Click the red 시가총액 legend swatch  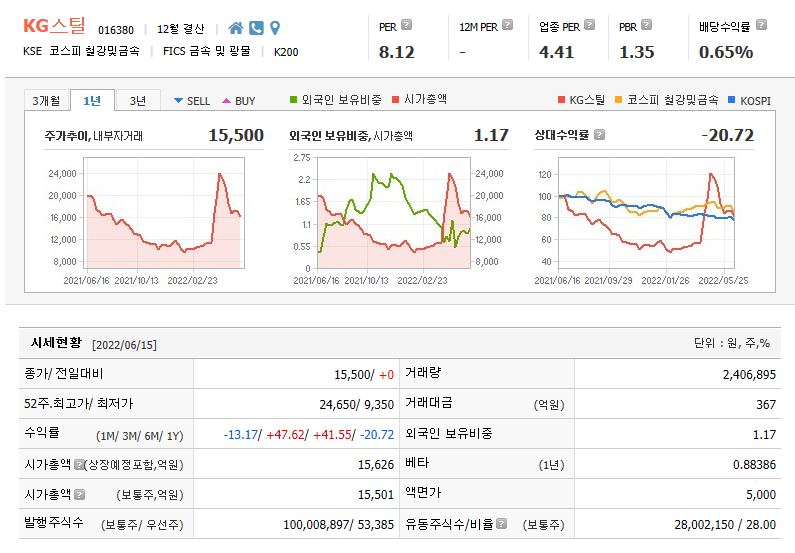(x=395, y=99)
